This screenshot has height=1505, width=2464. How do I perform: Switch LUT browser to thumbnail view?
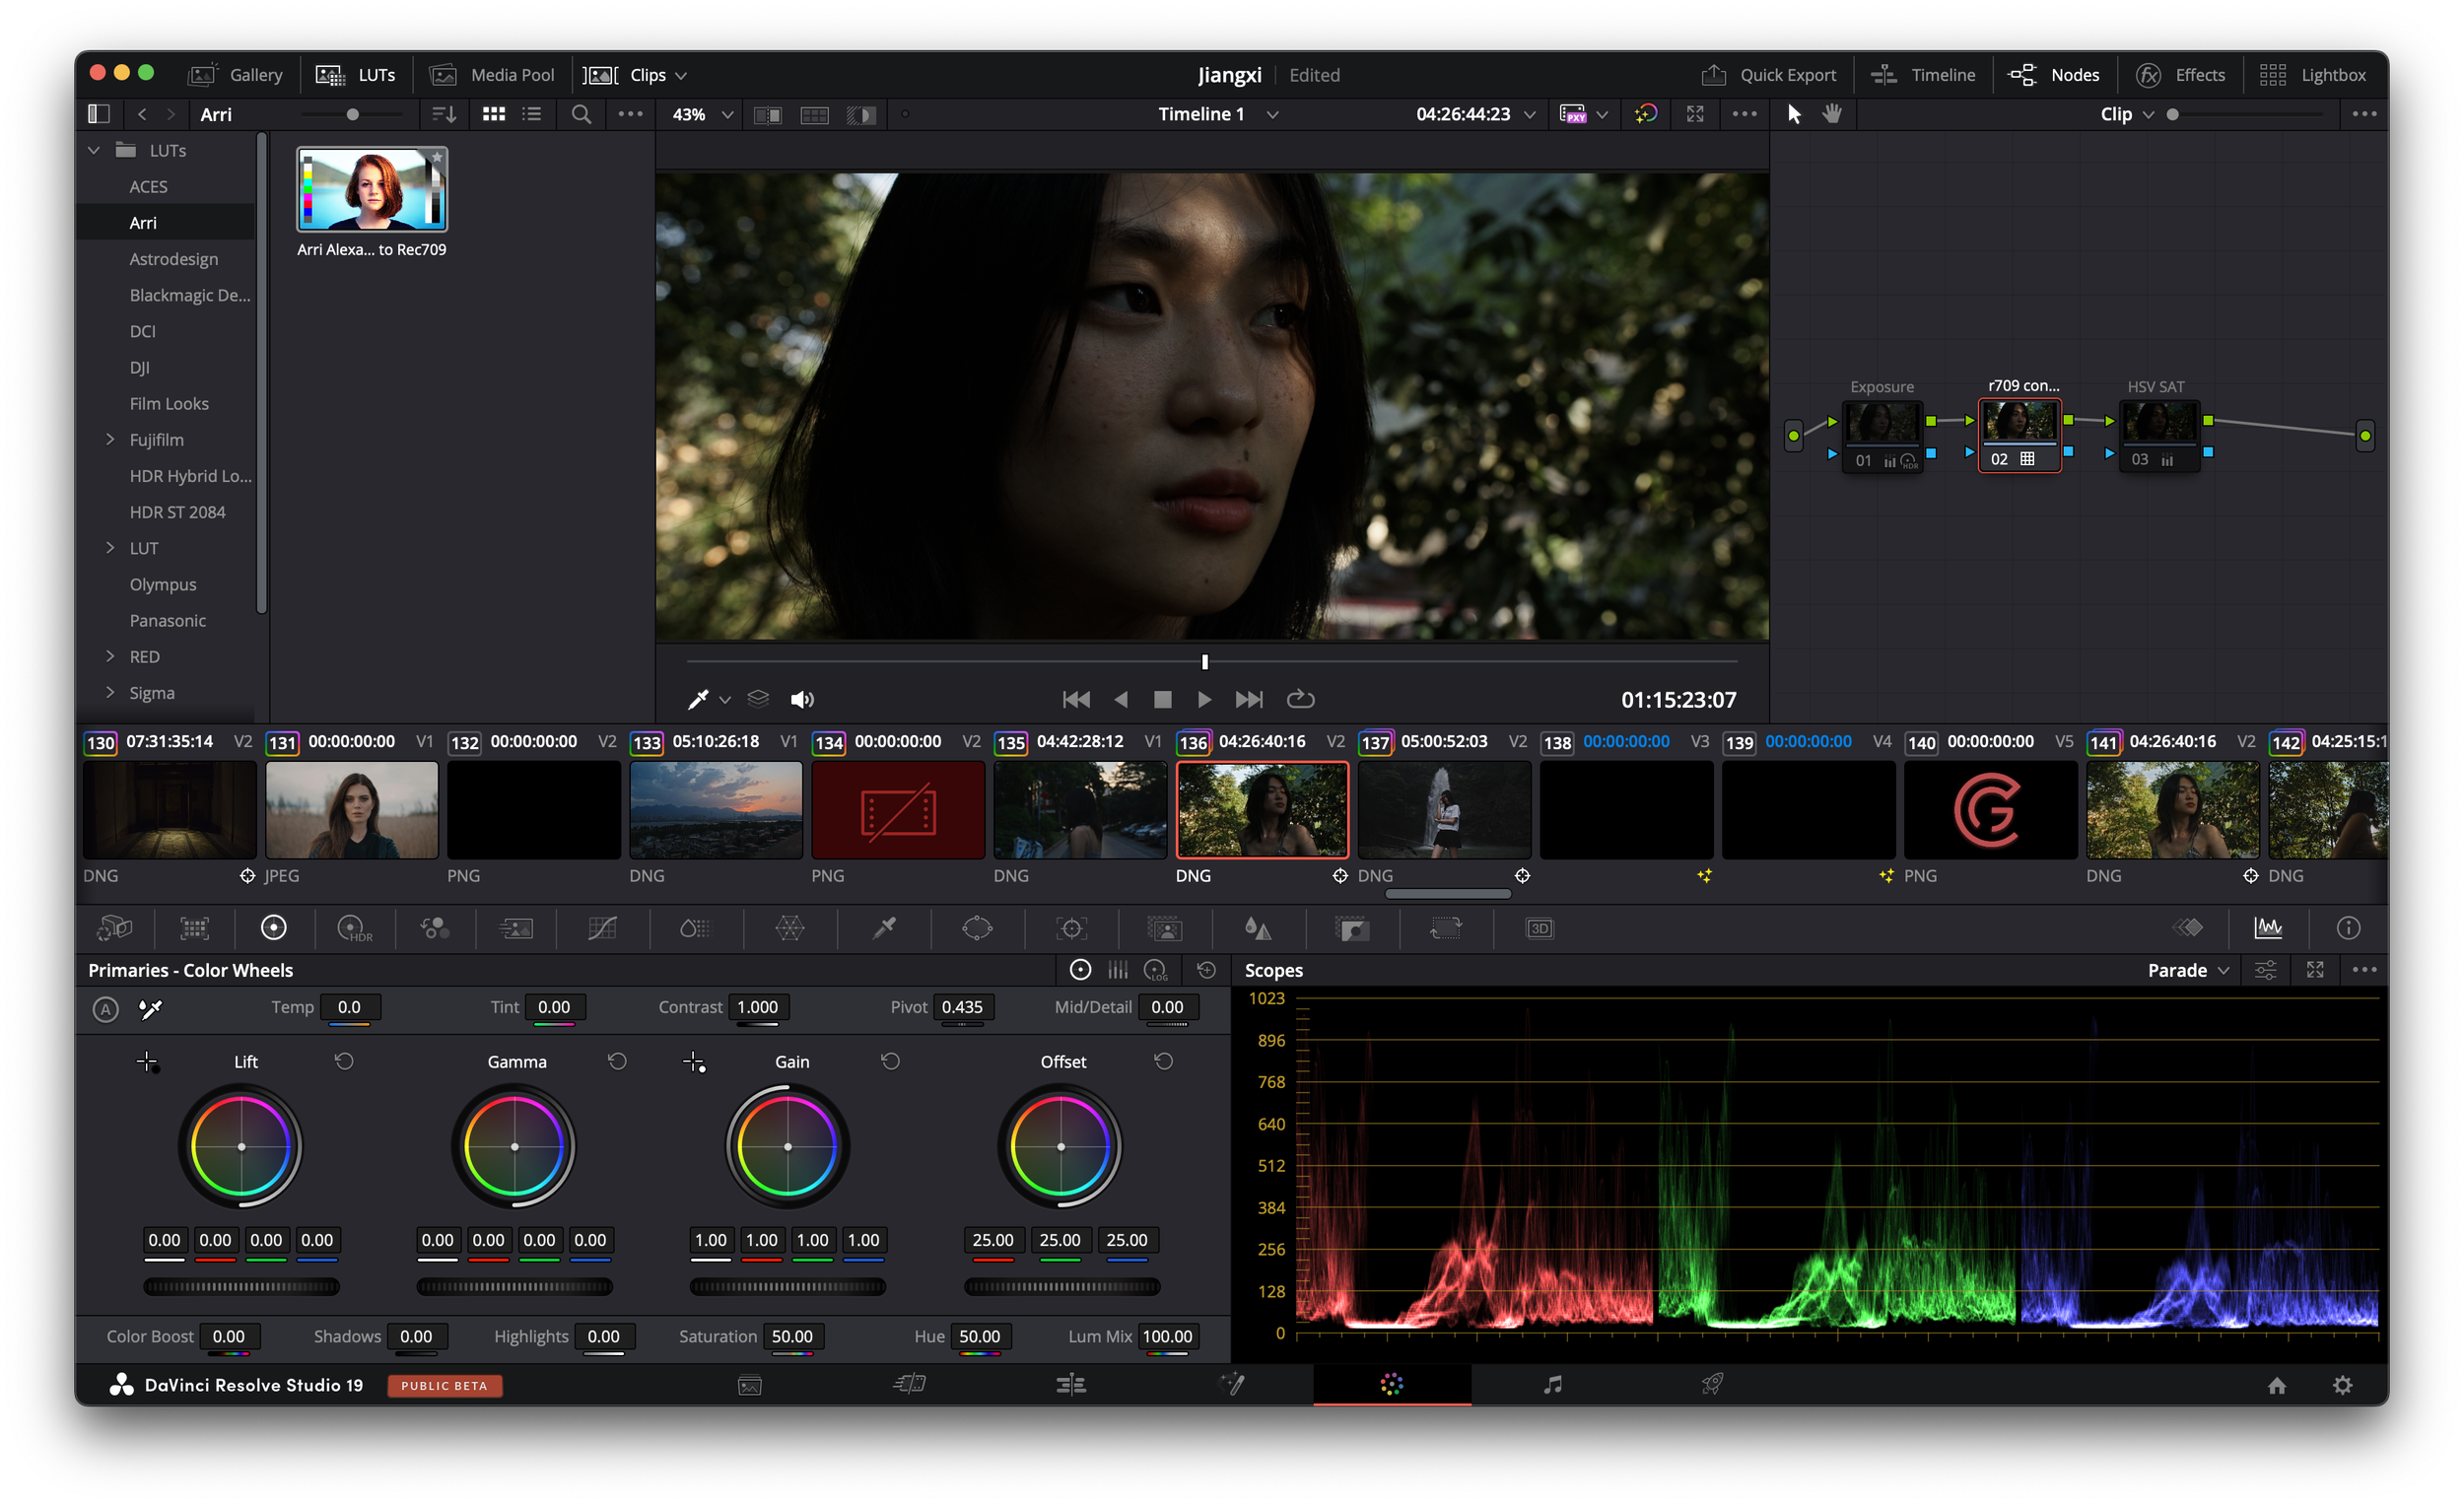[493, 114]
